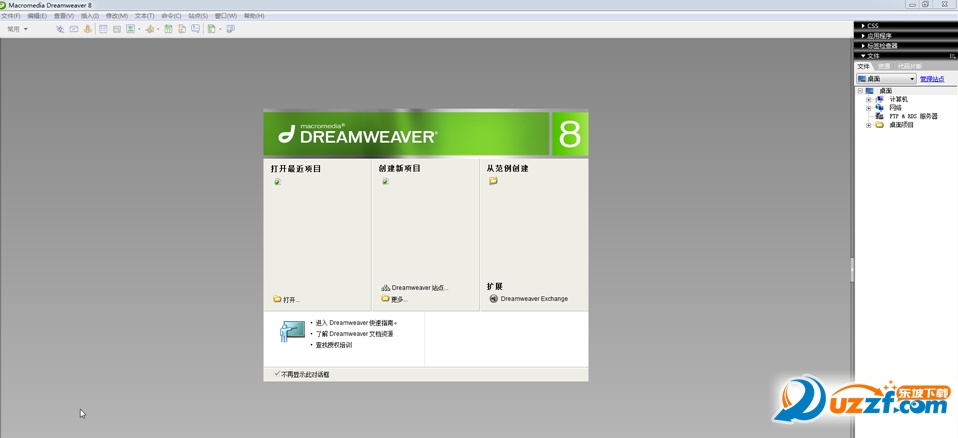Click the Hyperlink icon in the Insert bar
The image size is (958, 438).
(x=60, y=29)
